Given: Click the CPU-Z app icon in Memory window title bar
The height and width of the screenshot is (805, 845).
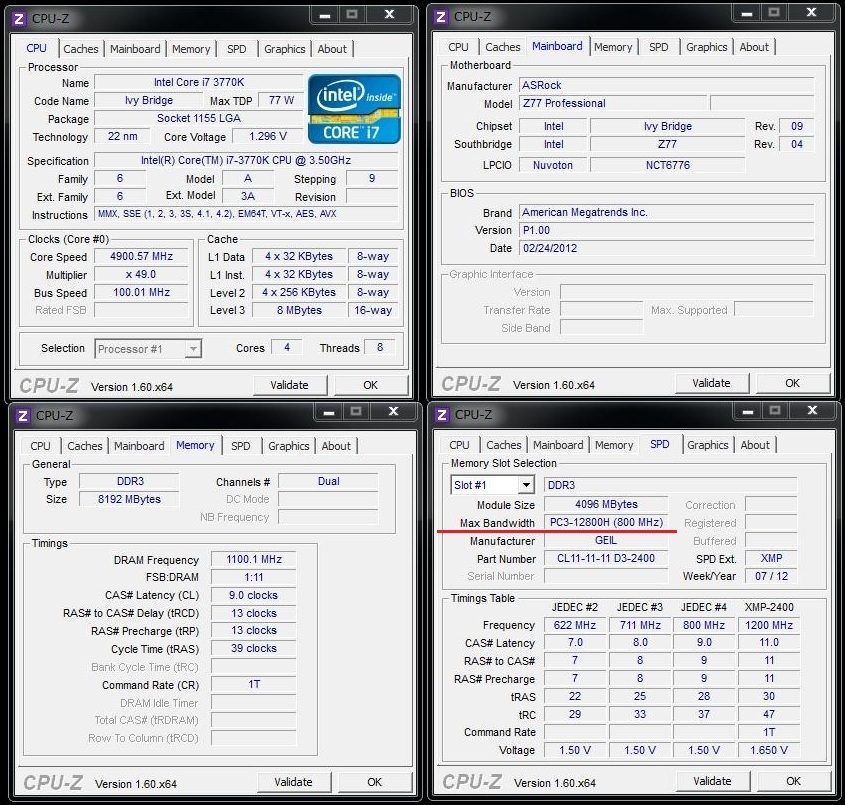Looking at the screenshot, I should coord(23,416).
